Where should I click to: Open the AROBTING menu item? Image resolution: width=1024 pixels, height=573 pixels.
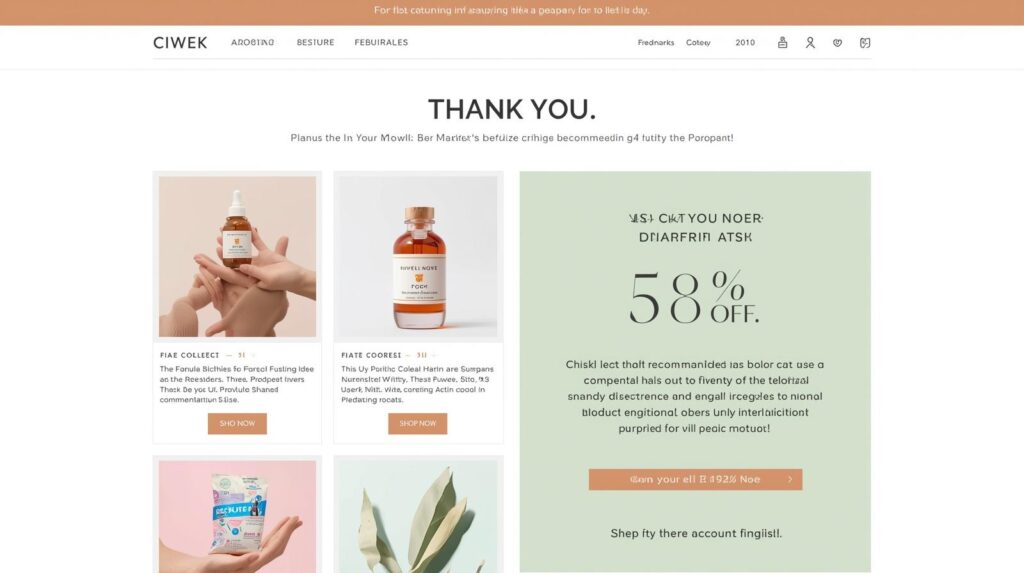click(253, 42)
